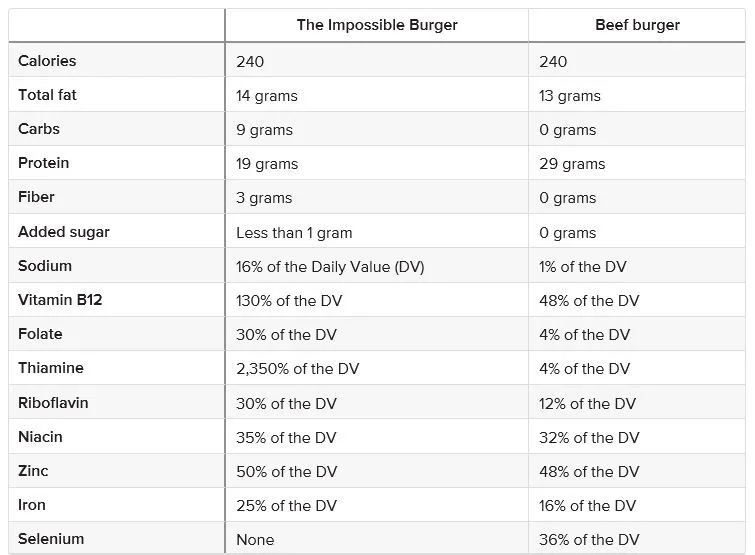755x555 pixels.
Task: Click the "Less than 1 gram" cell
Action: click(294, 232)
